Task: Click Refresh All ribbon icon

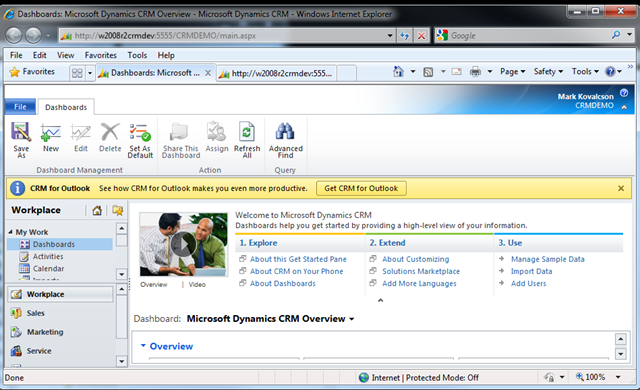Action: [x=247, y=132]
